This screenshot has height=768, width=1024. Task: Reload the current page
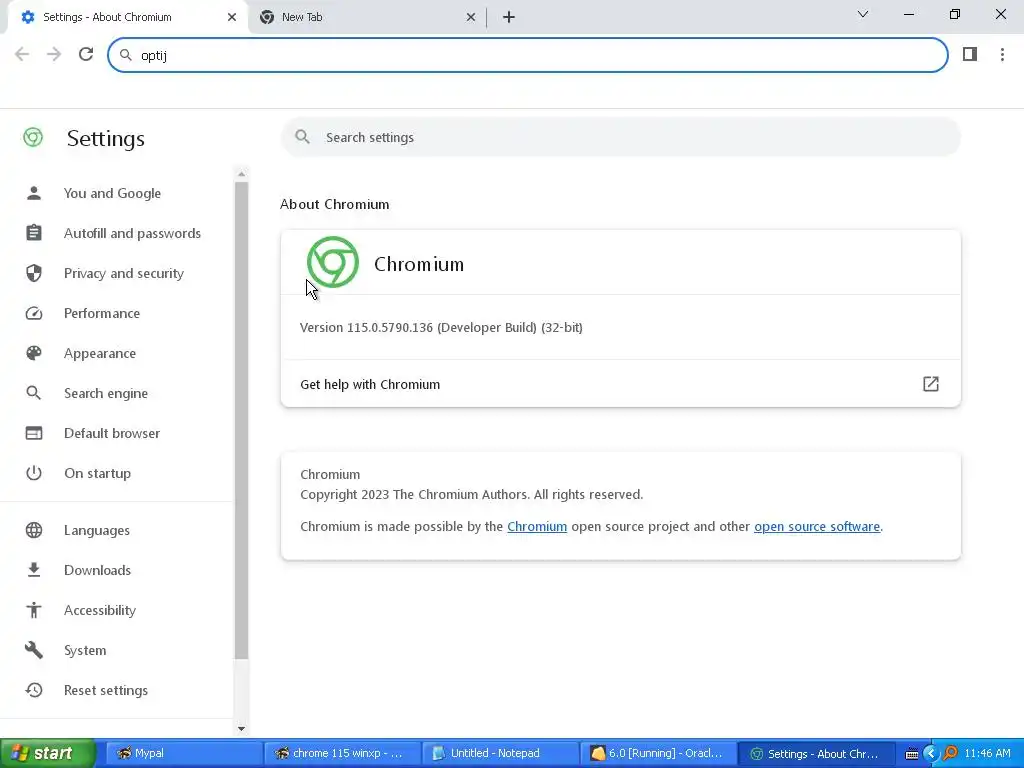tap(86, 54)
